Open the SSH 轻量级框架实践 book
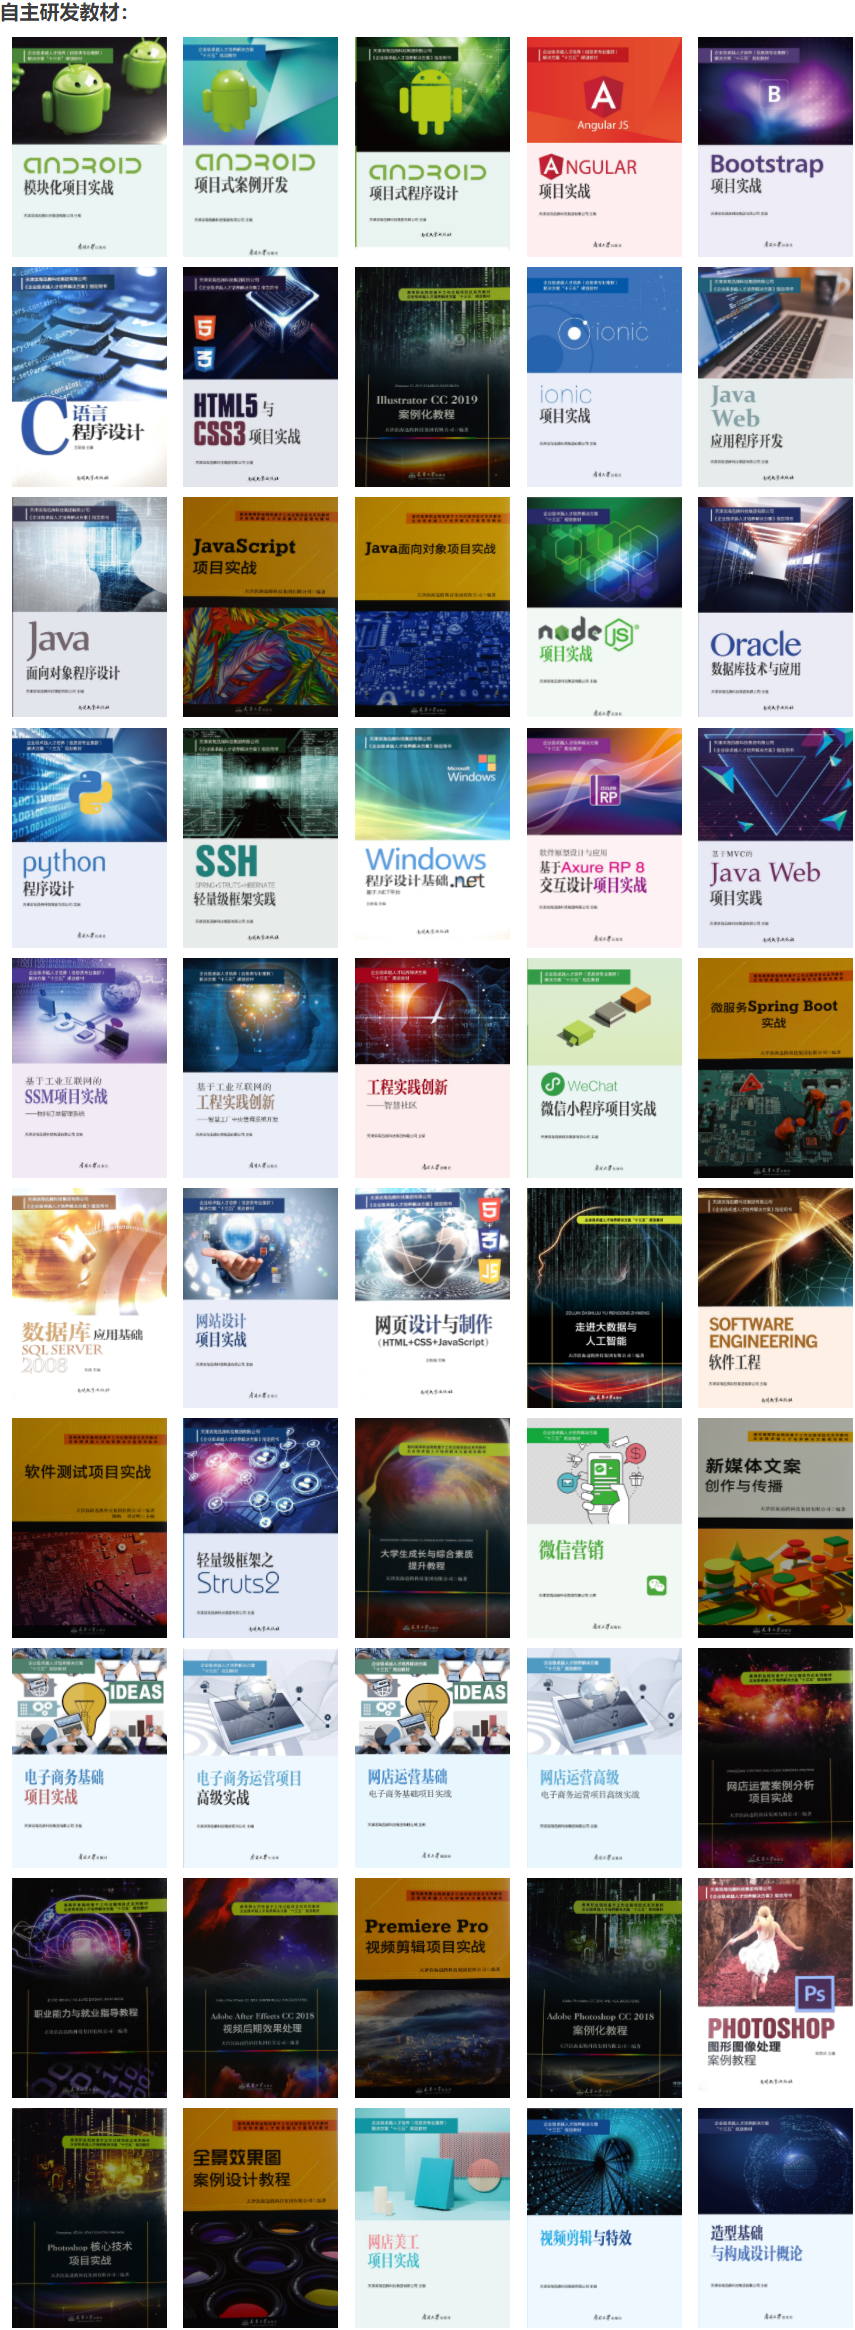855x2330 pixels. coord(260,837)
